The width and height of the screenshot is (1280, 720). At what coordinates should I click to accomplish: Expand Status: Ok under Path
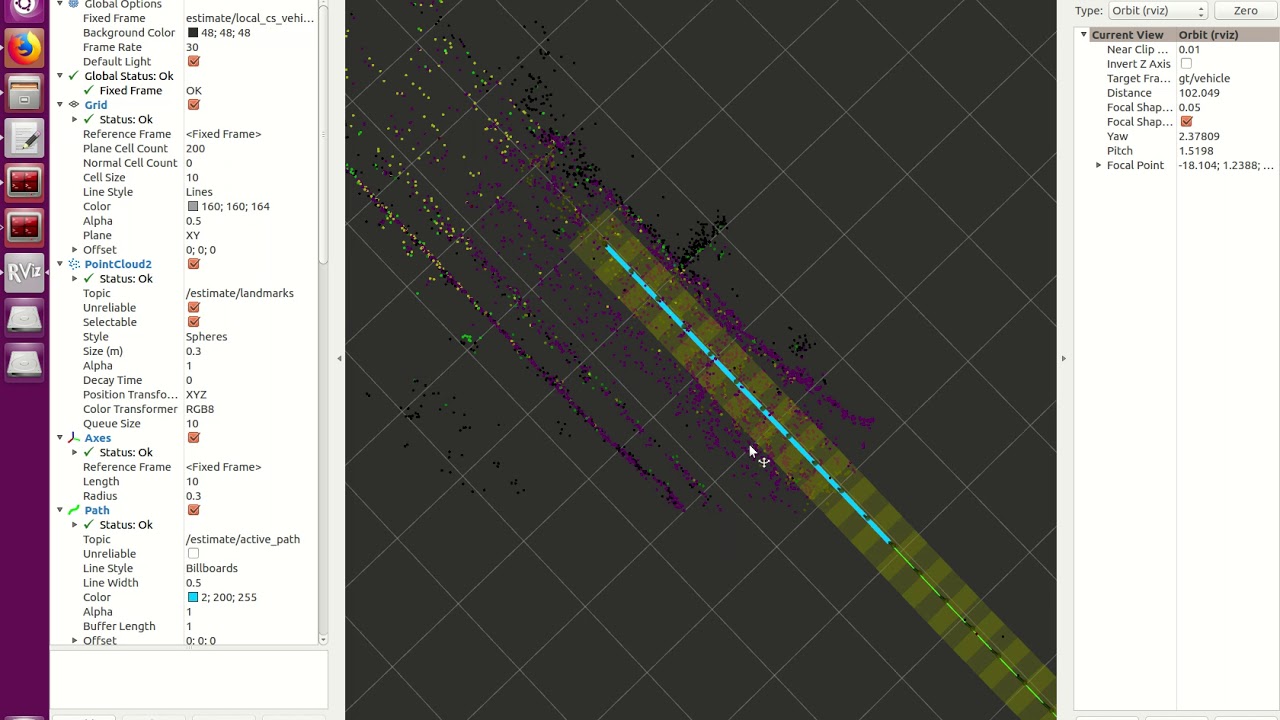(x=75, y=525)
